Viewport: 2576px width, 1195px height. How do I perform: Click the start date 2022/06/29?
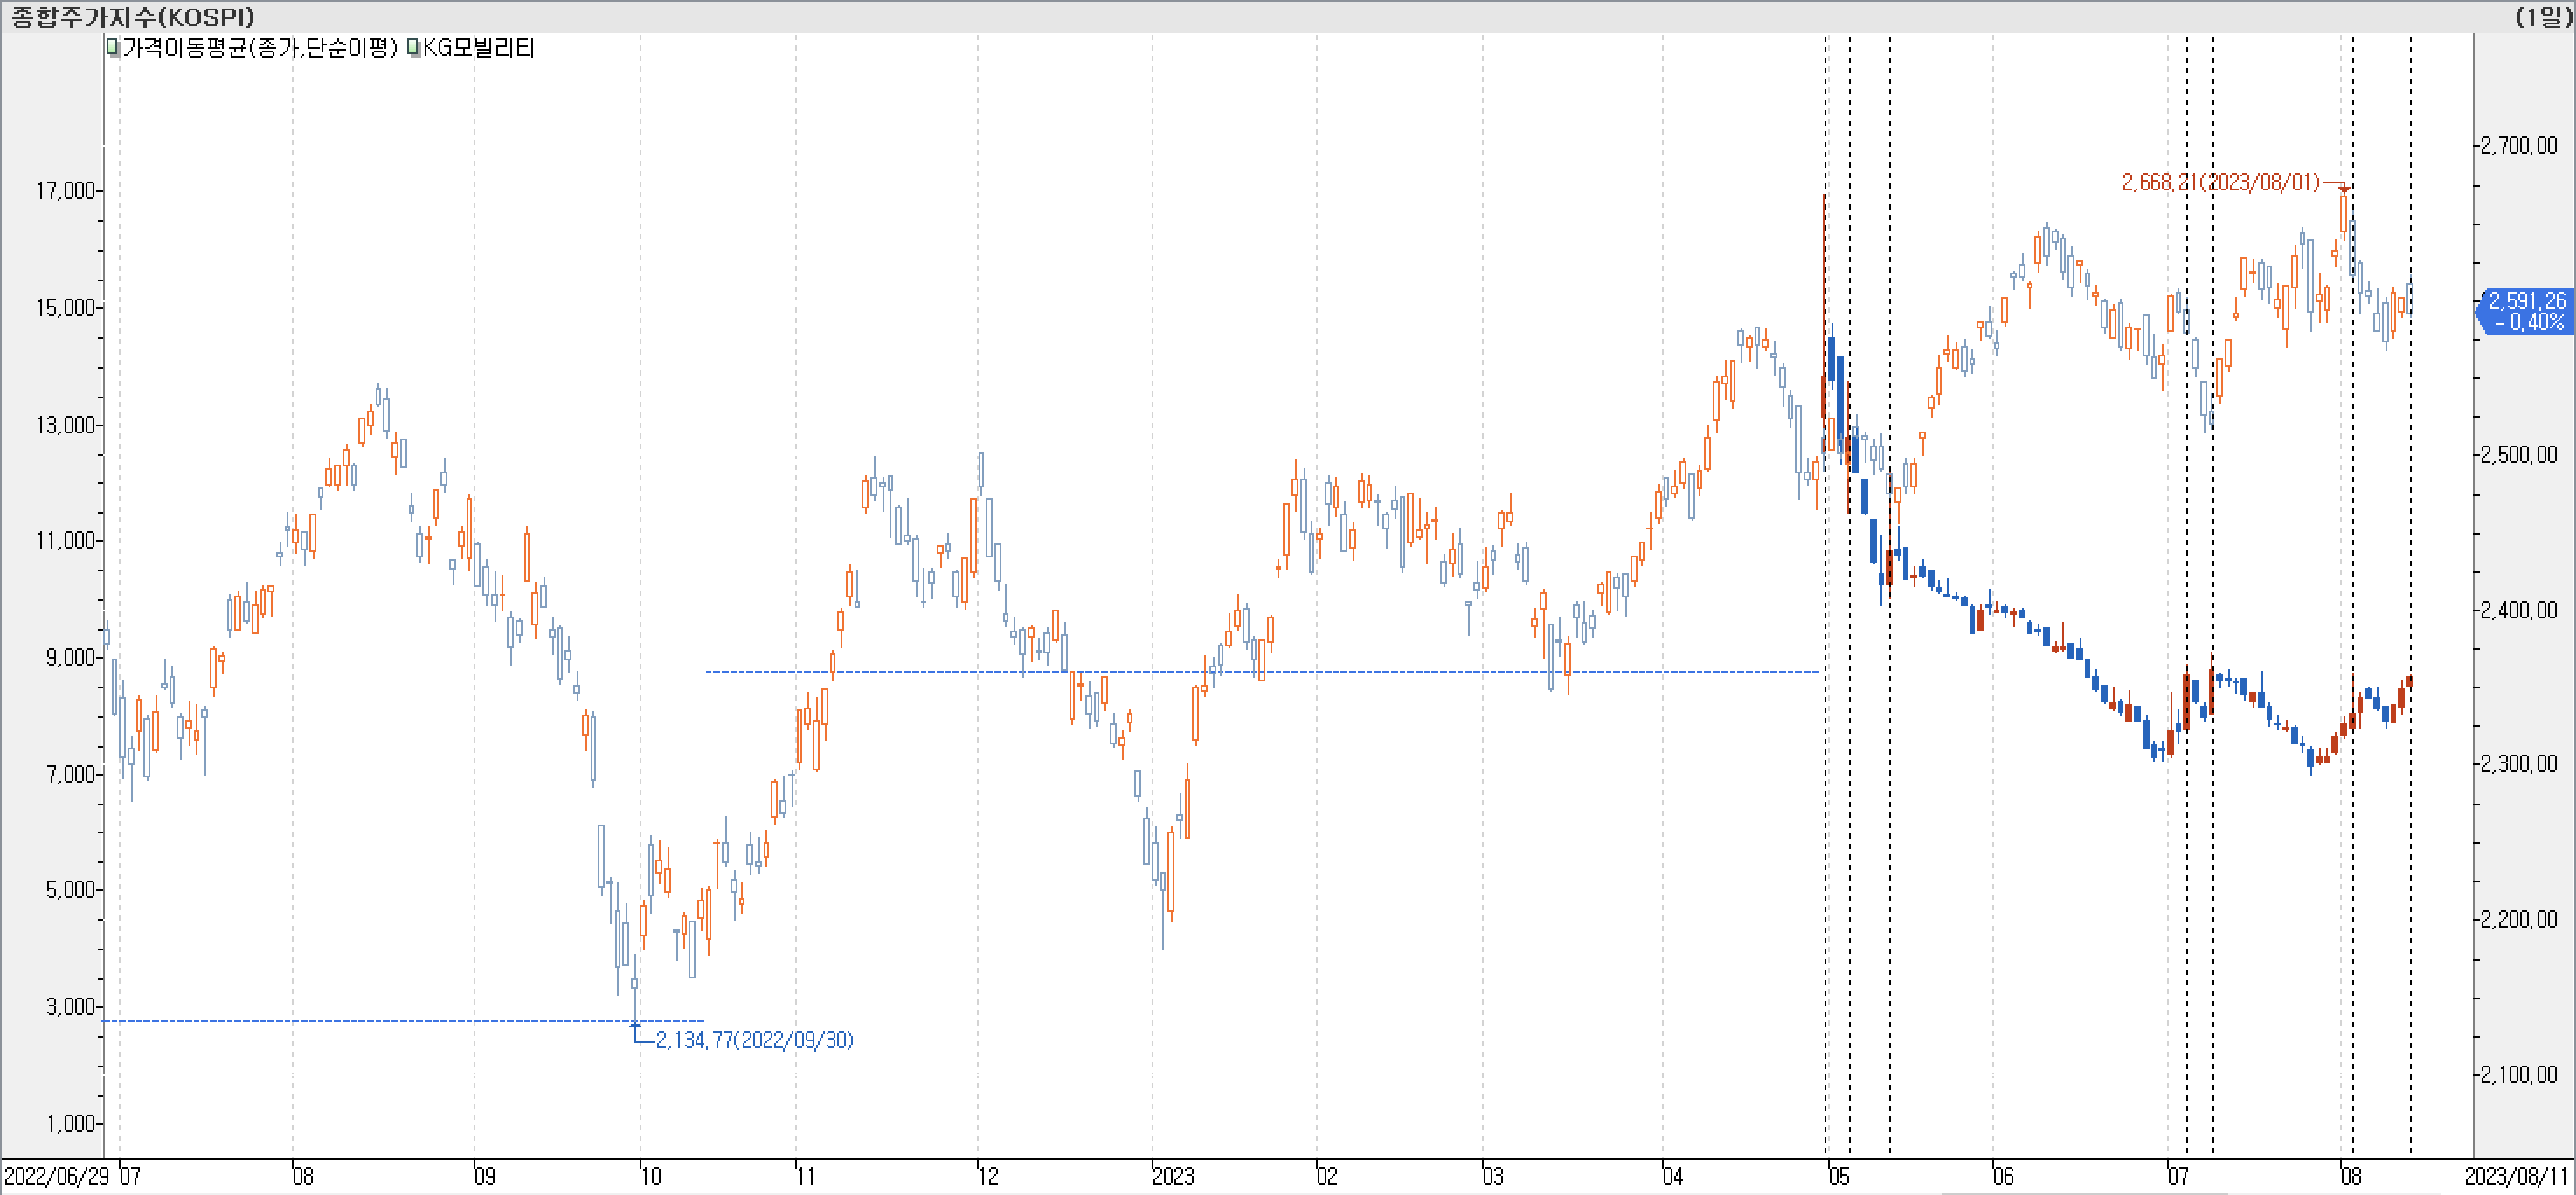pyautogui.click(x=57, y=1176)
